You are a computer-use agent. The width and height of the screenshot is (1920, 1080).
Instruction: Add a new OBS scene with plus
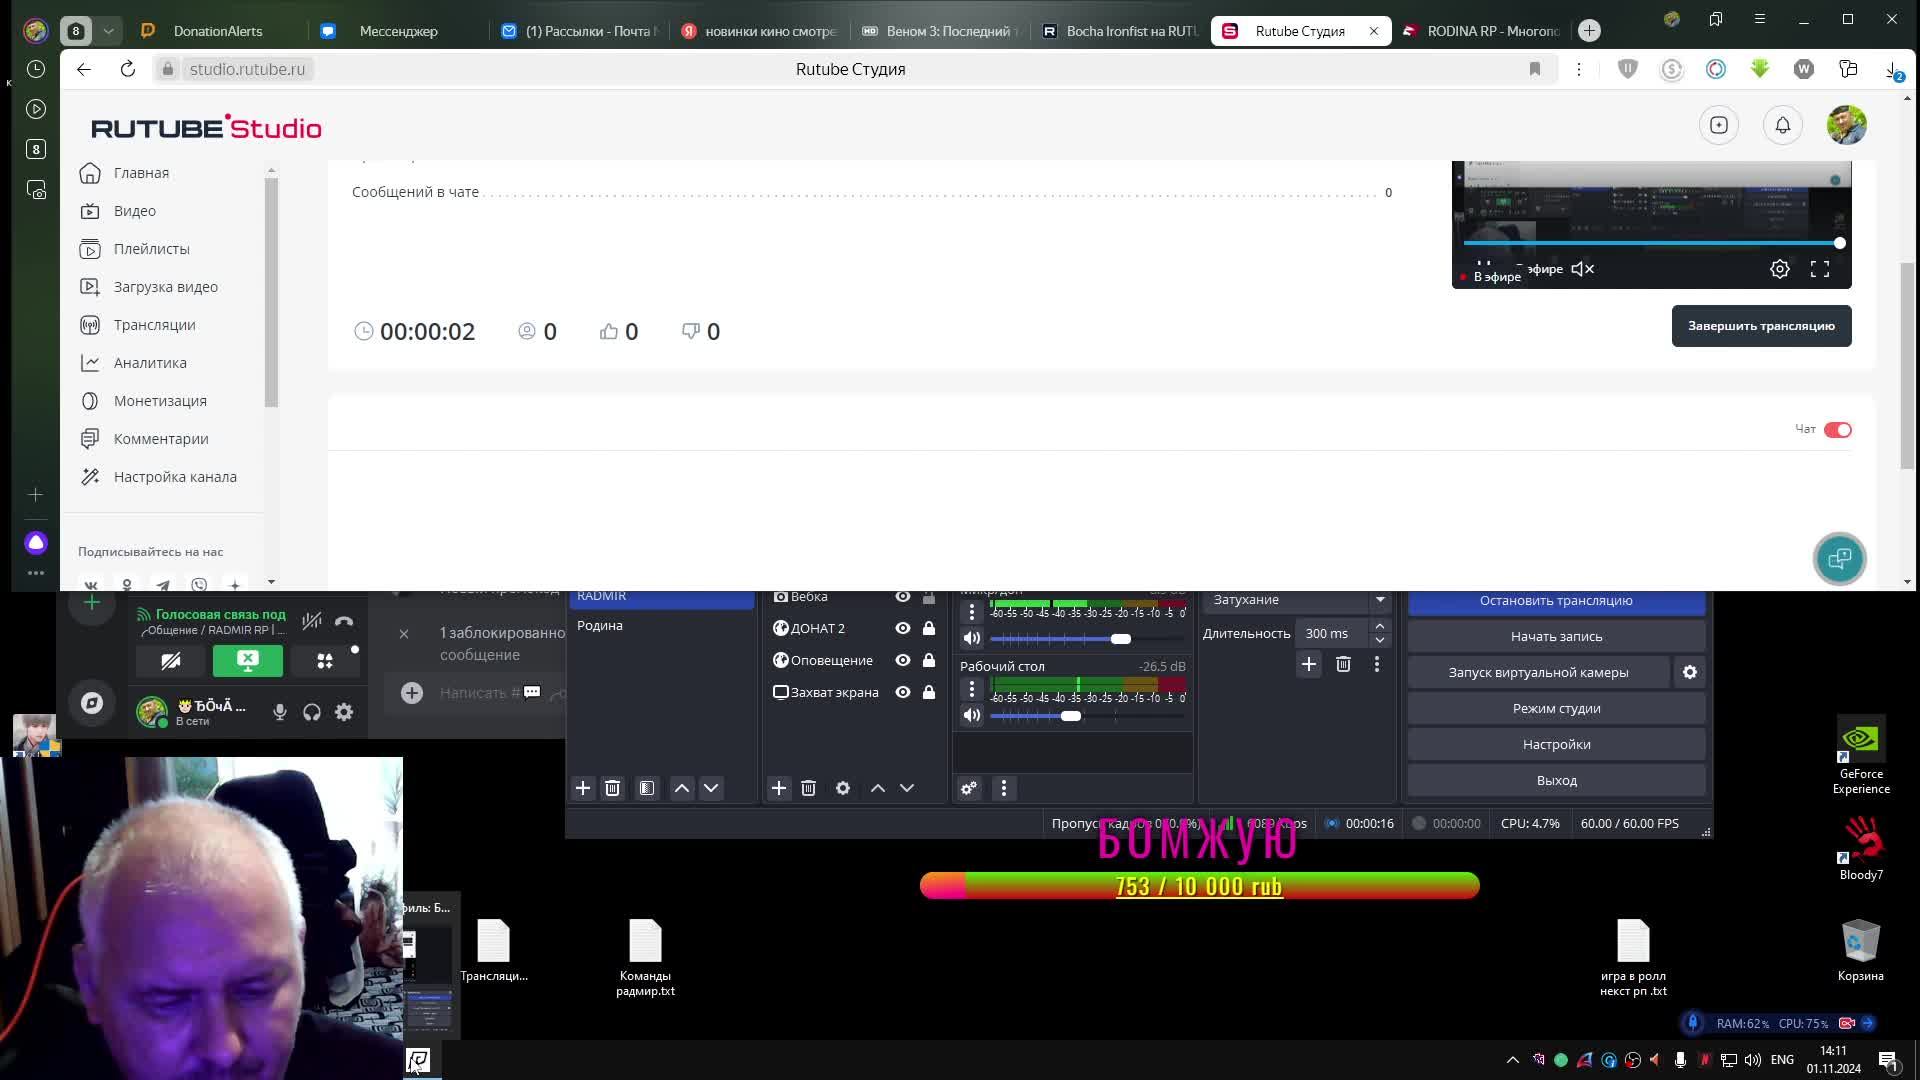583,789
